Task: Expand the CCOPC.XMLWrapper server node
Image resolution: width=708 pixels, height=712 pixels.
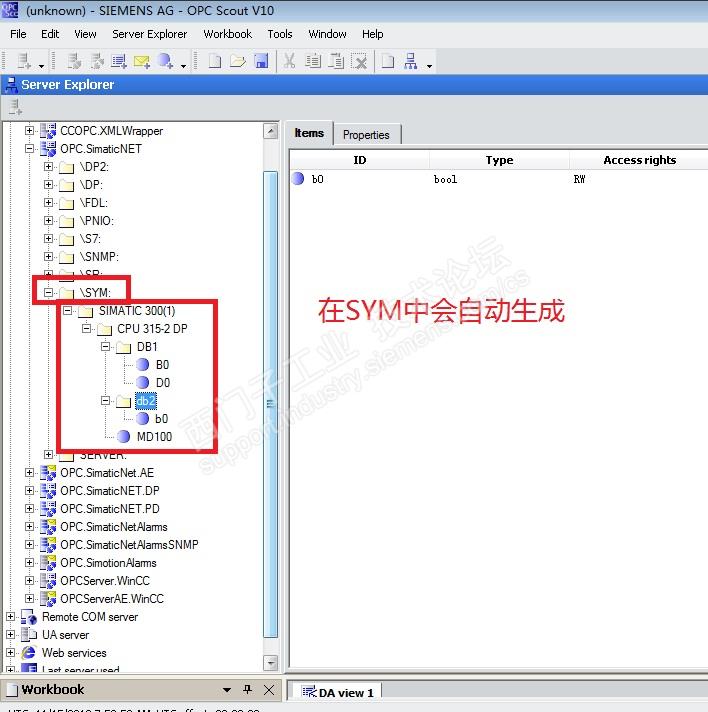Action: click(29, 130)
